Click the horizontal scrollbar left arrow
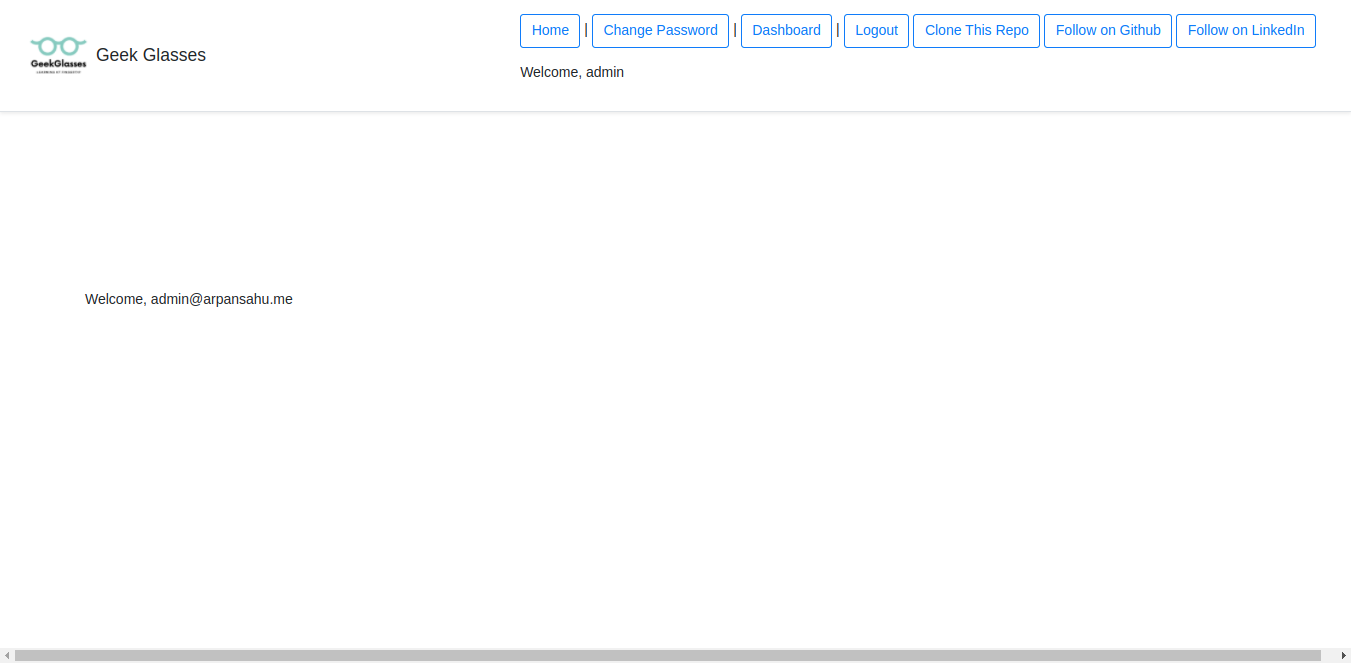 [7, 656]
